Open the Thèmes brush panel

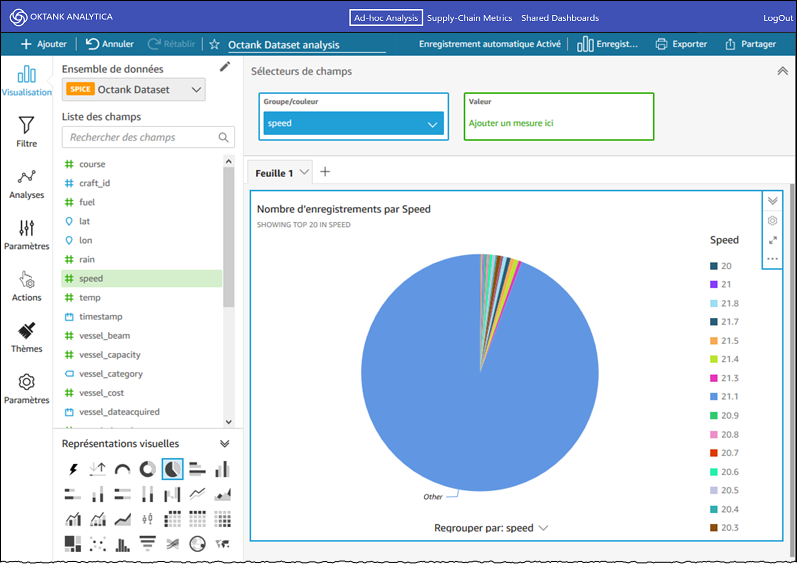point(26,337)
